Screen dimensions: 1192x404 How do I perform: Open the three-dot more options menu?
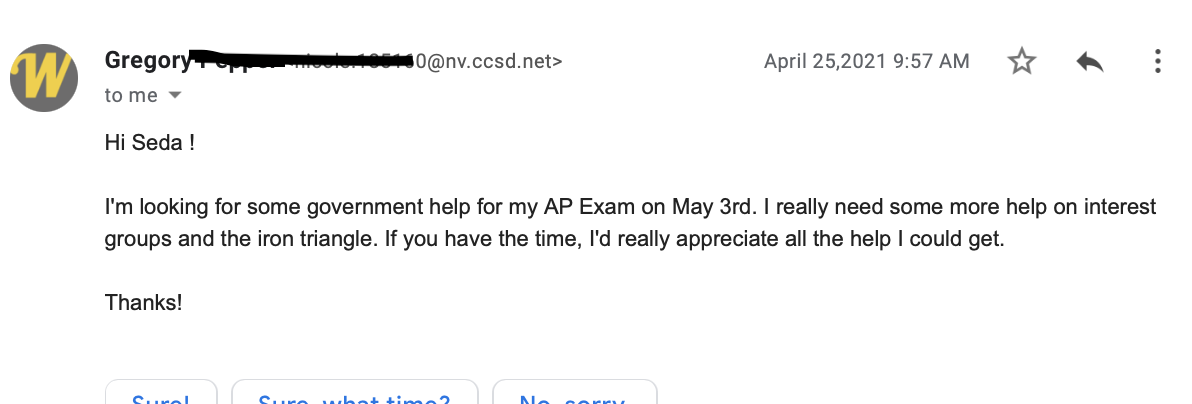coord(1157,62)
